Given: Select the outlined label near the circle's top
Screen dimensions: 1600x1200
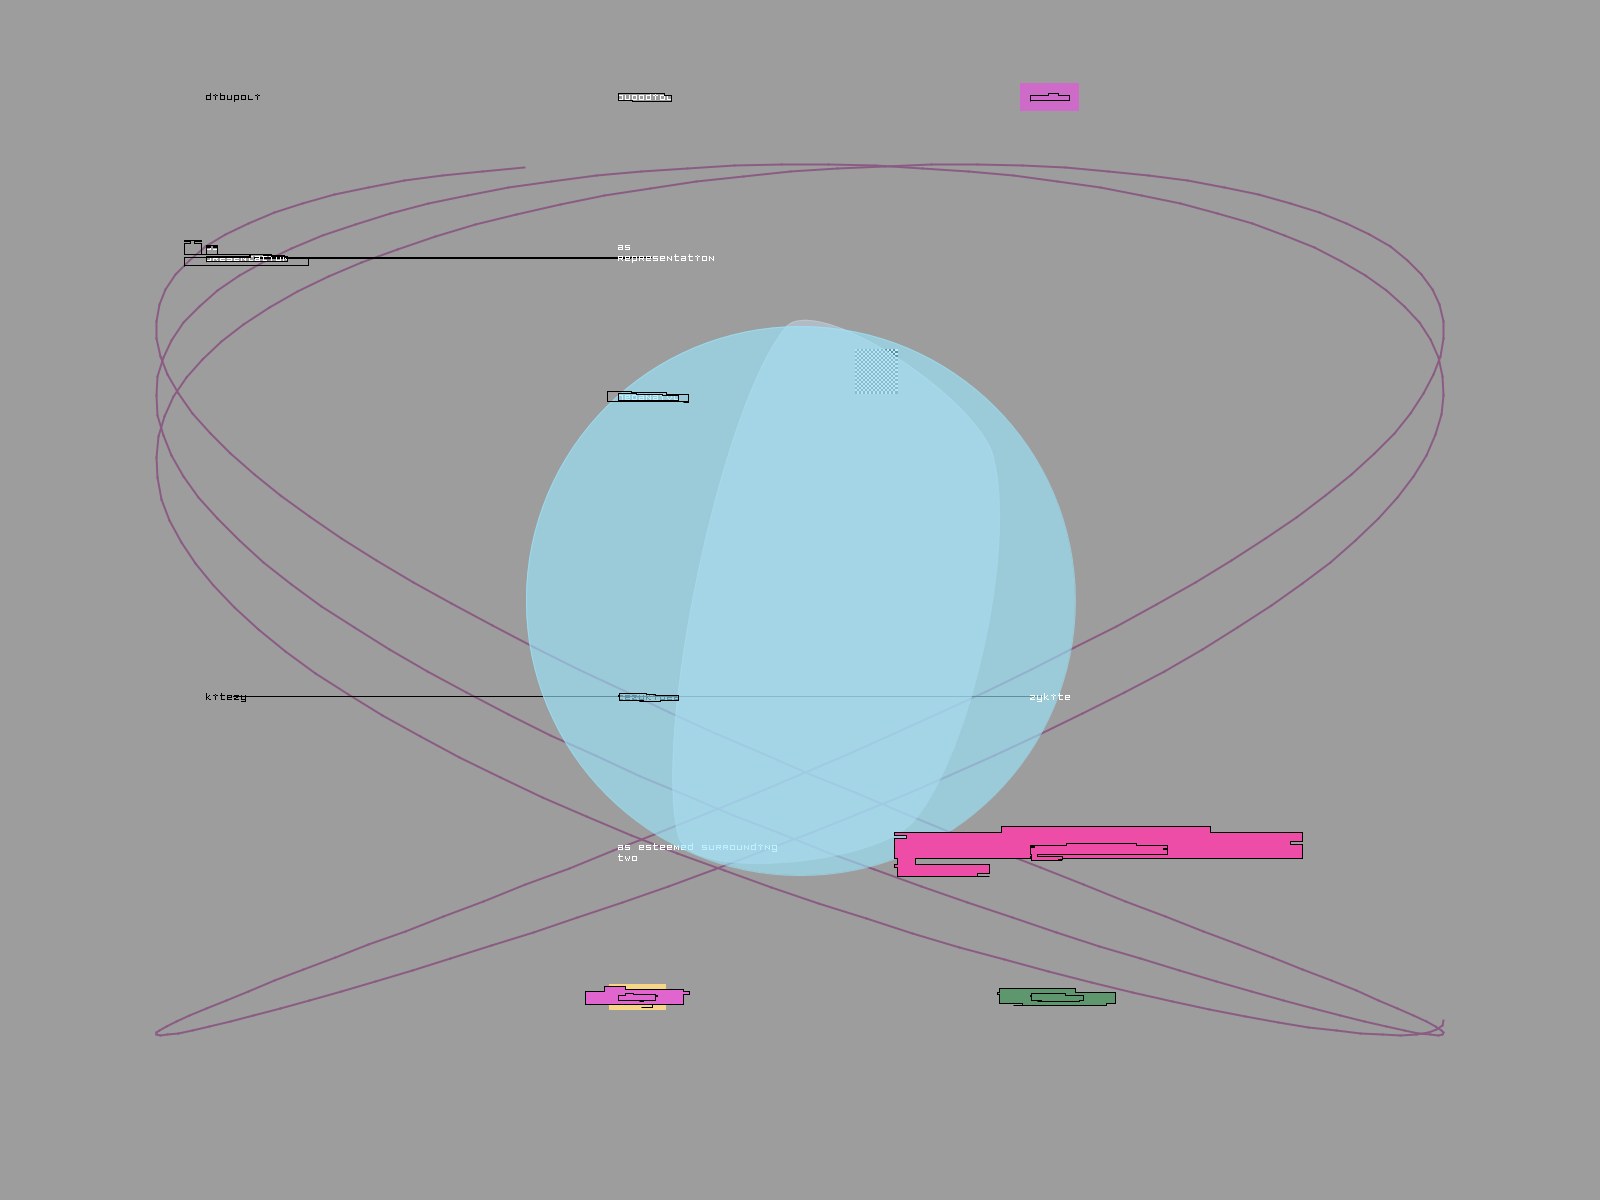Looking at the screenshot, I should coord(647,397).
